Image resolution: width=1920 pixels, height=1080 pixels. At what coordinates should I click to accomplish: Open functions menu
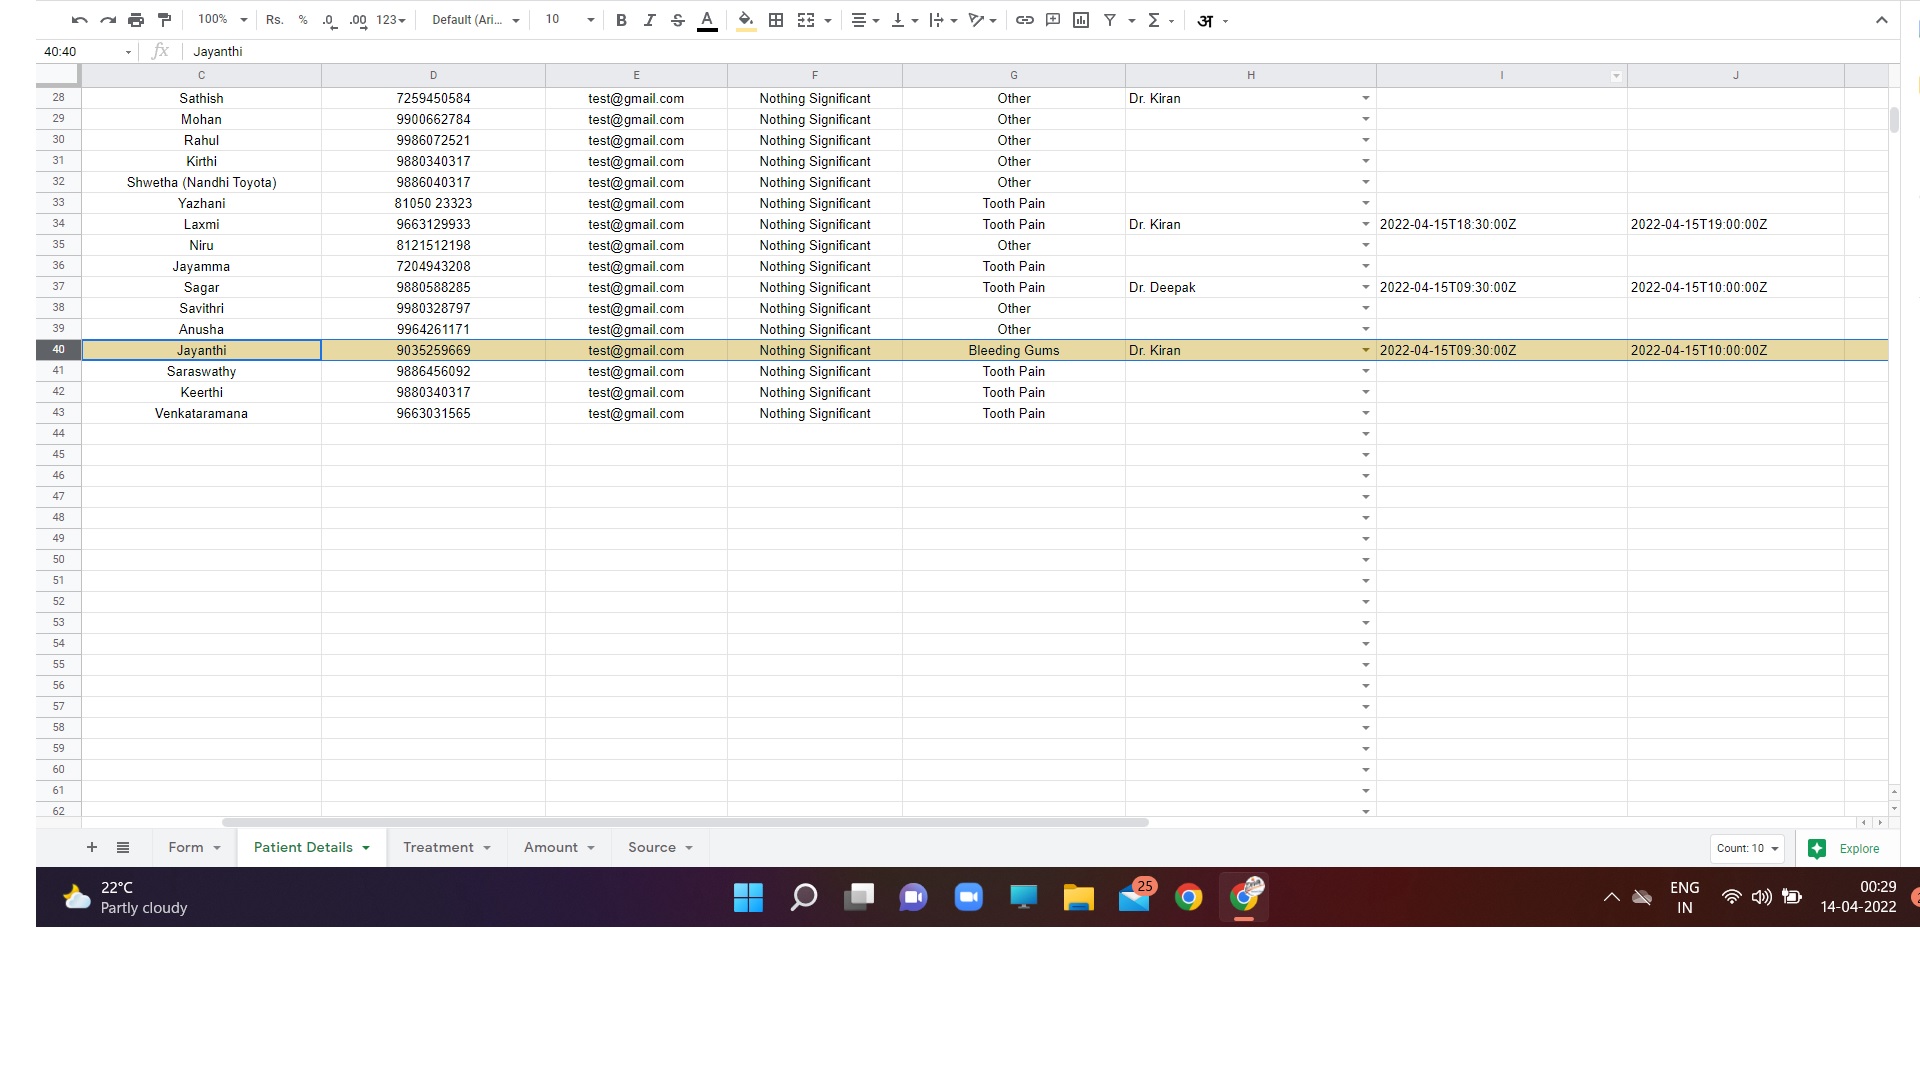[1160, 20]
